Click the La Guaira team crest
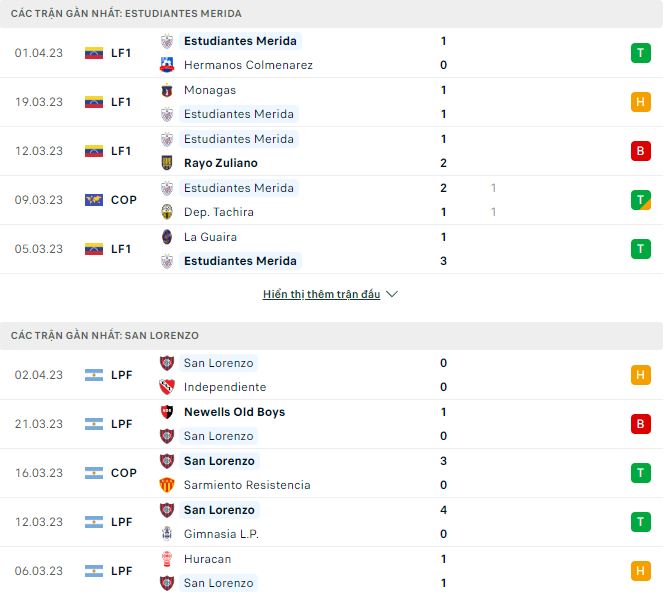The width and height of the screenshot is (665, 594). [167, 237]
